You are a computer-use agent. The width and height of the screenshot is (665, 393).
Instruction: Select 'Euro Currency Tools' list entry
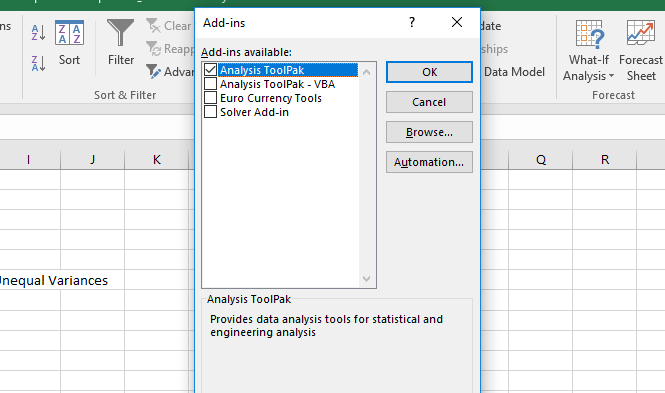271,98
